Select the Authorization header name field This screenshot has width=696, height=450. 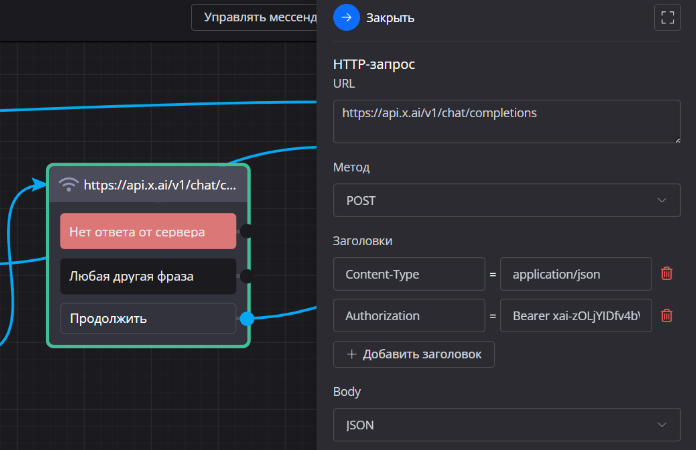[409, 316]
